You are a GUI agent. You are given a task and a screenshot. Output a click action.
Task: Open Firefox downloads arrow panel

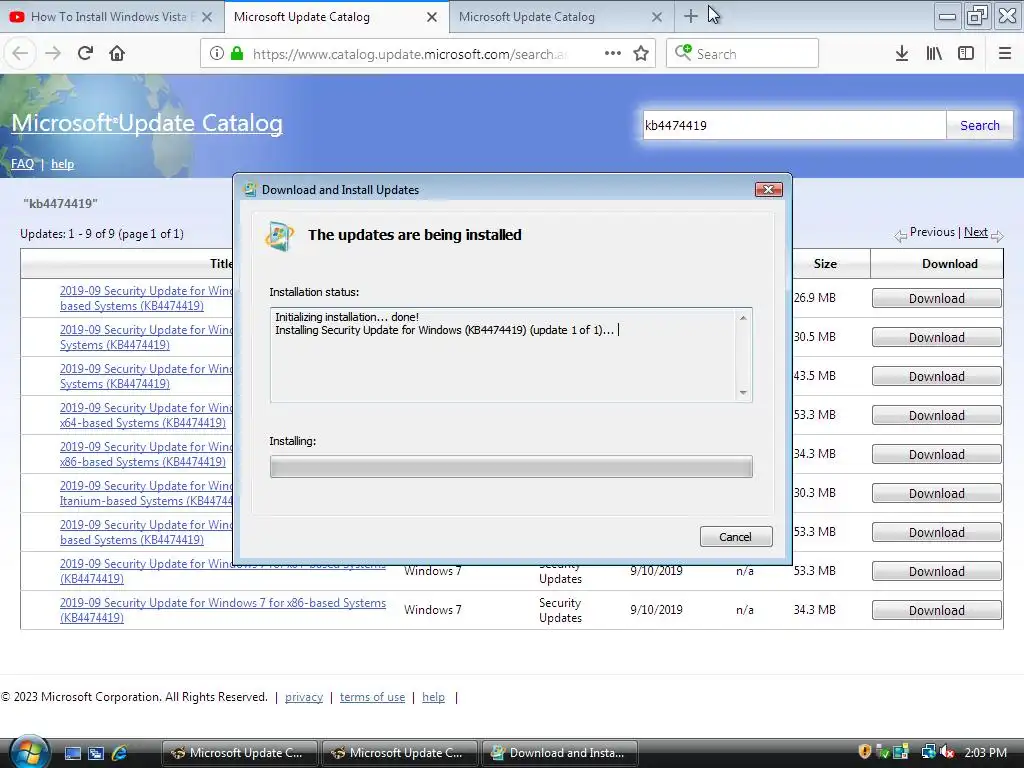pyautogui.click(x=902, y=54)
